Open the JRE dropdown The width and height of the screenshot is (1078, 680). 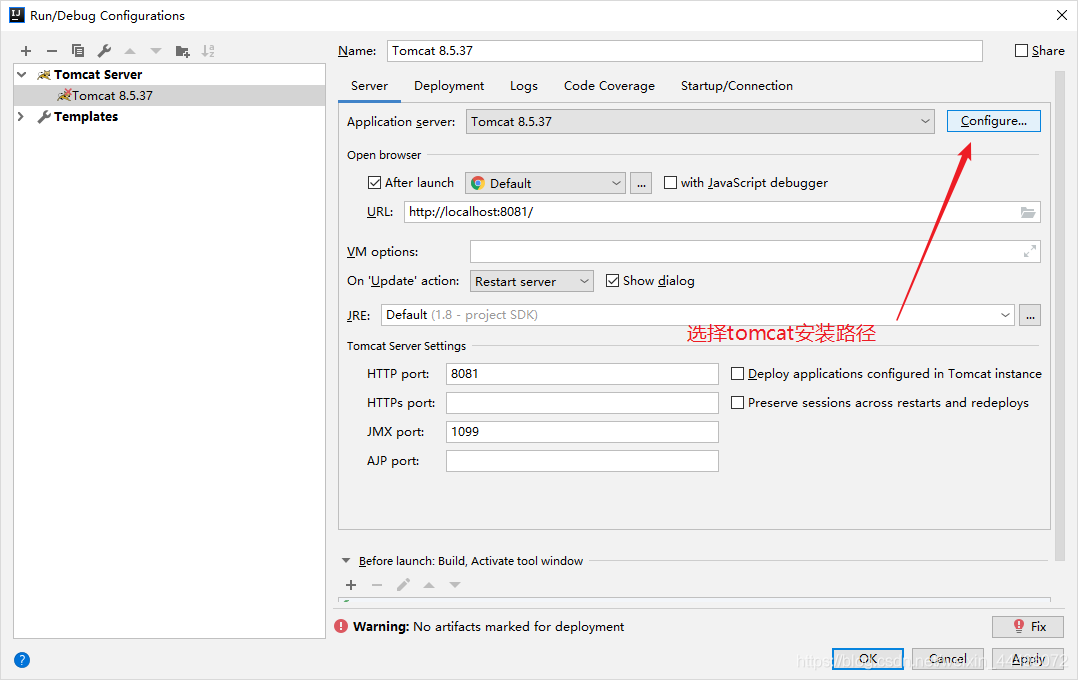697,315
